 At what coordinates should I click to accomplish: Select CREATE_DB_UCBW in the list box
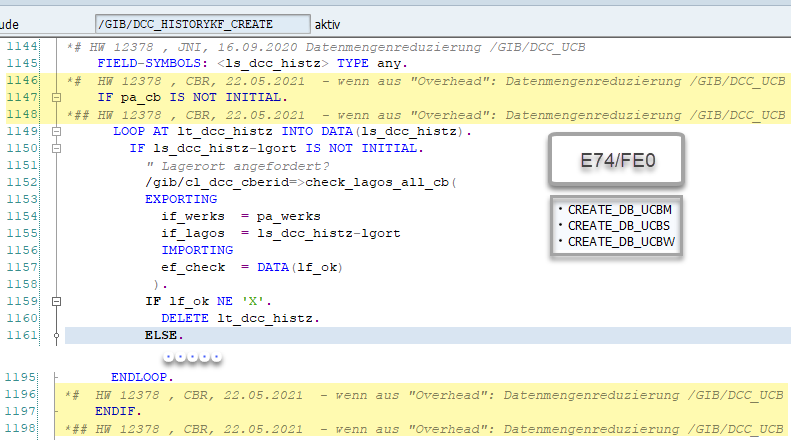pos(616,242)
